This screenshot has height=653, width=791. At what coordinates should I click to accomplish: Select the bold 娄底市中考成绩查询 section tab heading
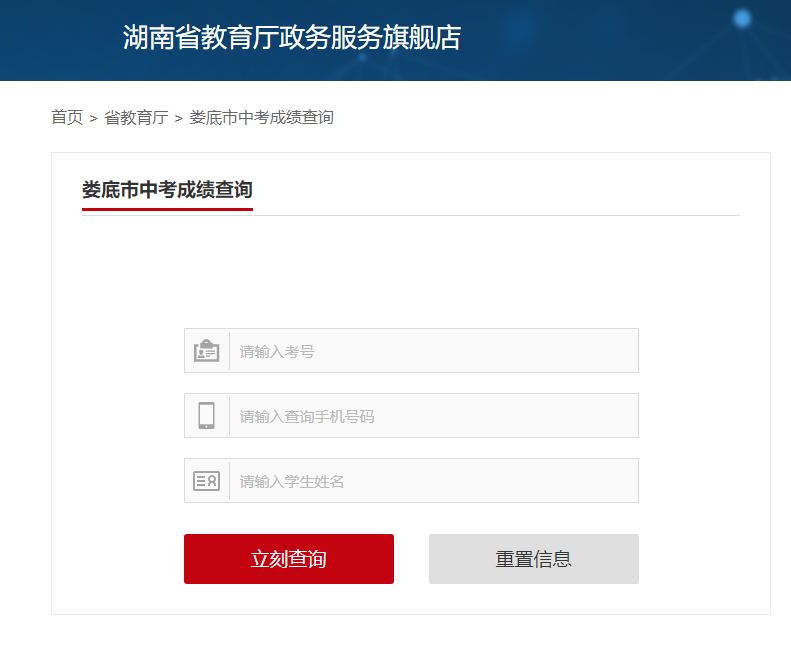[x=167, y=189]
